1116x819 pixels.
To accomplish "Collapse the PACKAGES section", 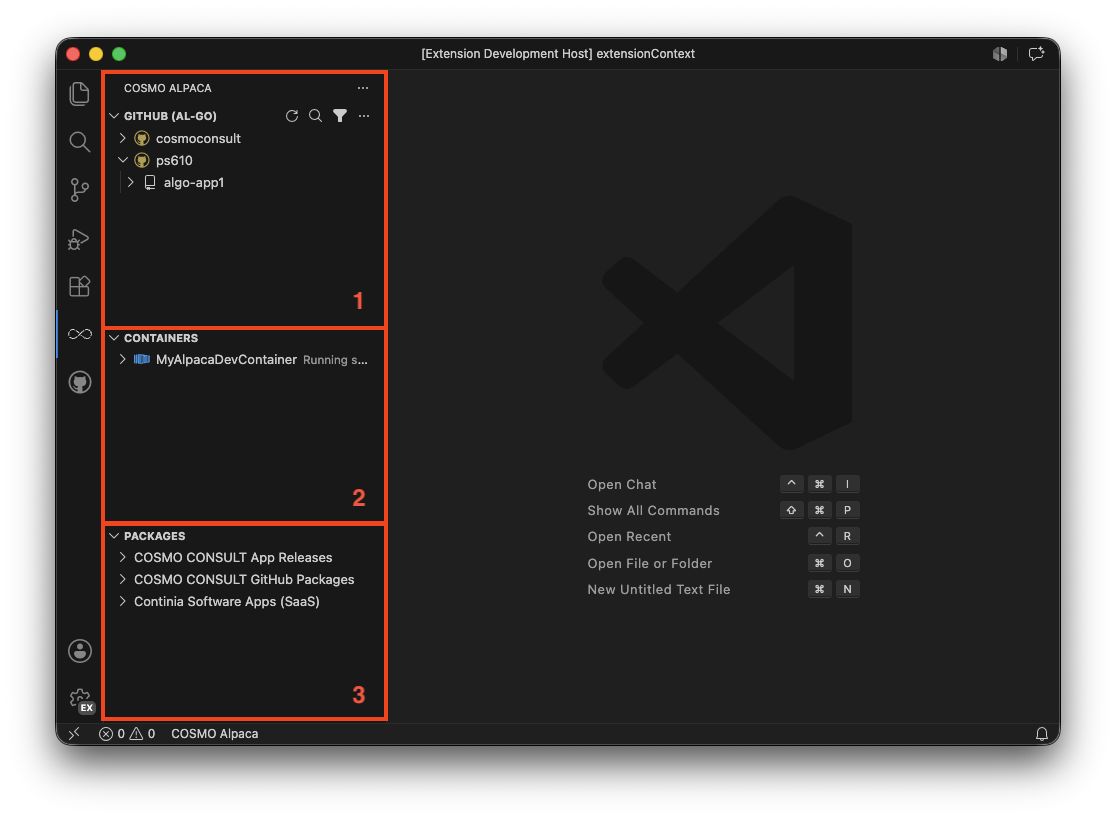I will click(114, 536).
